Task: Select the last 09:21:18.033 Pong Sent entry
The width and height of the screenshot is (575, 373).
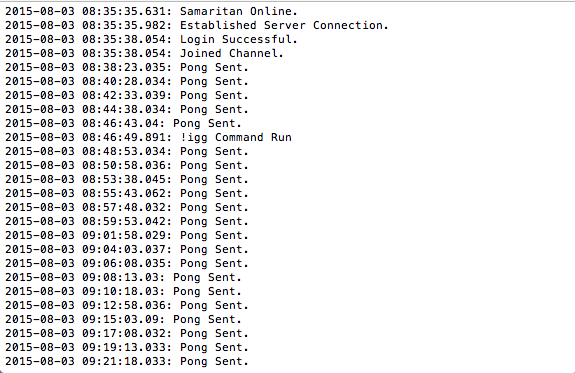Action: [x=127, y=361]
